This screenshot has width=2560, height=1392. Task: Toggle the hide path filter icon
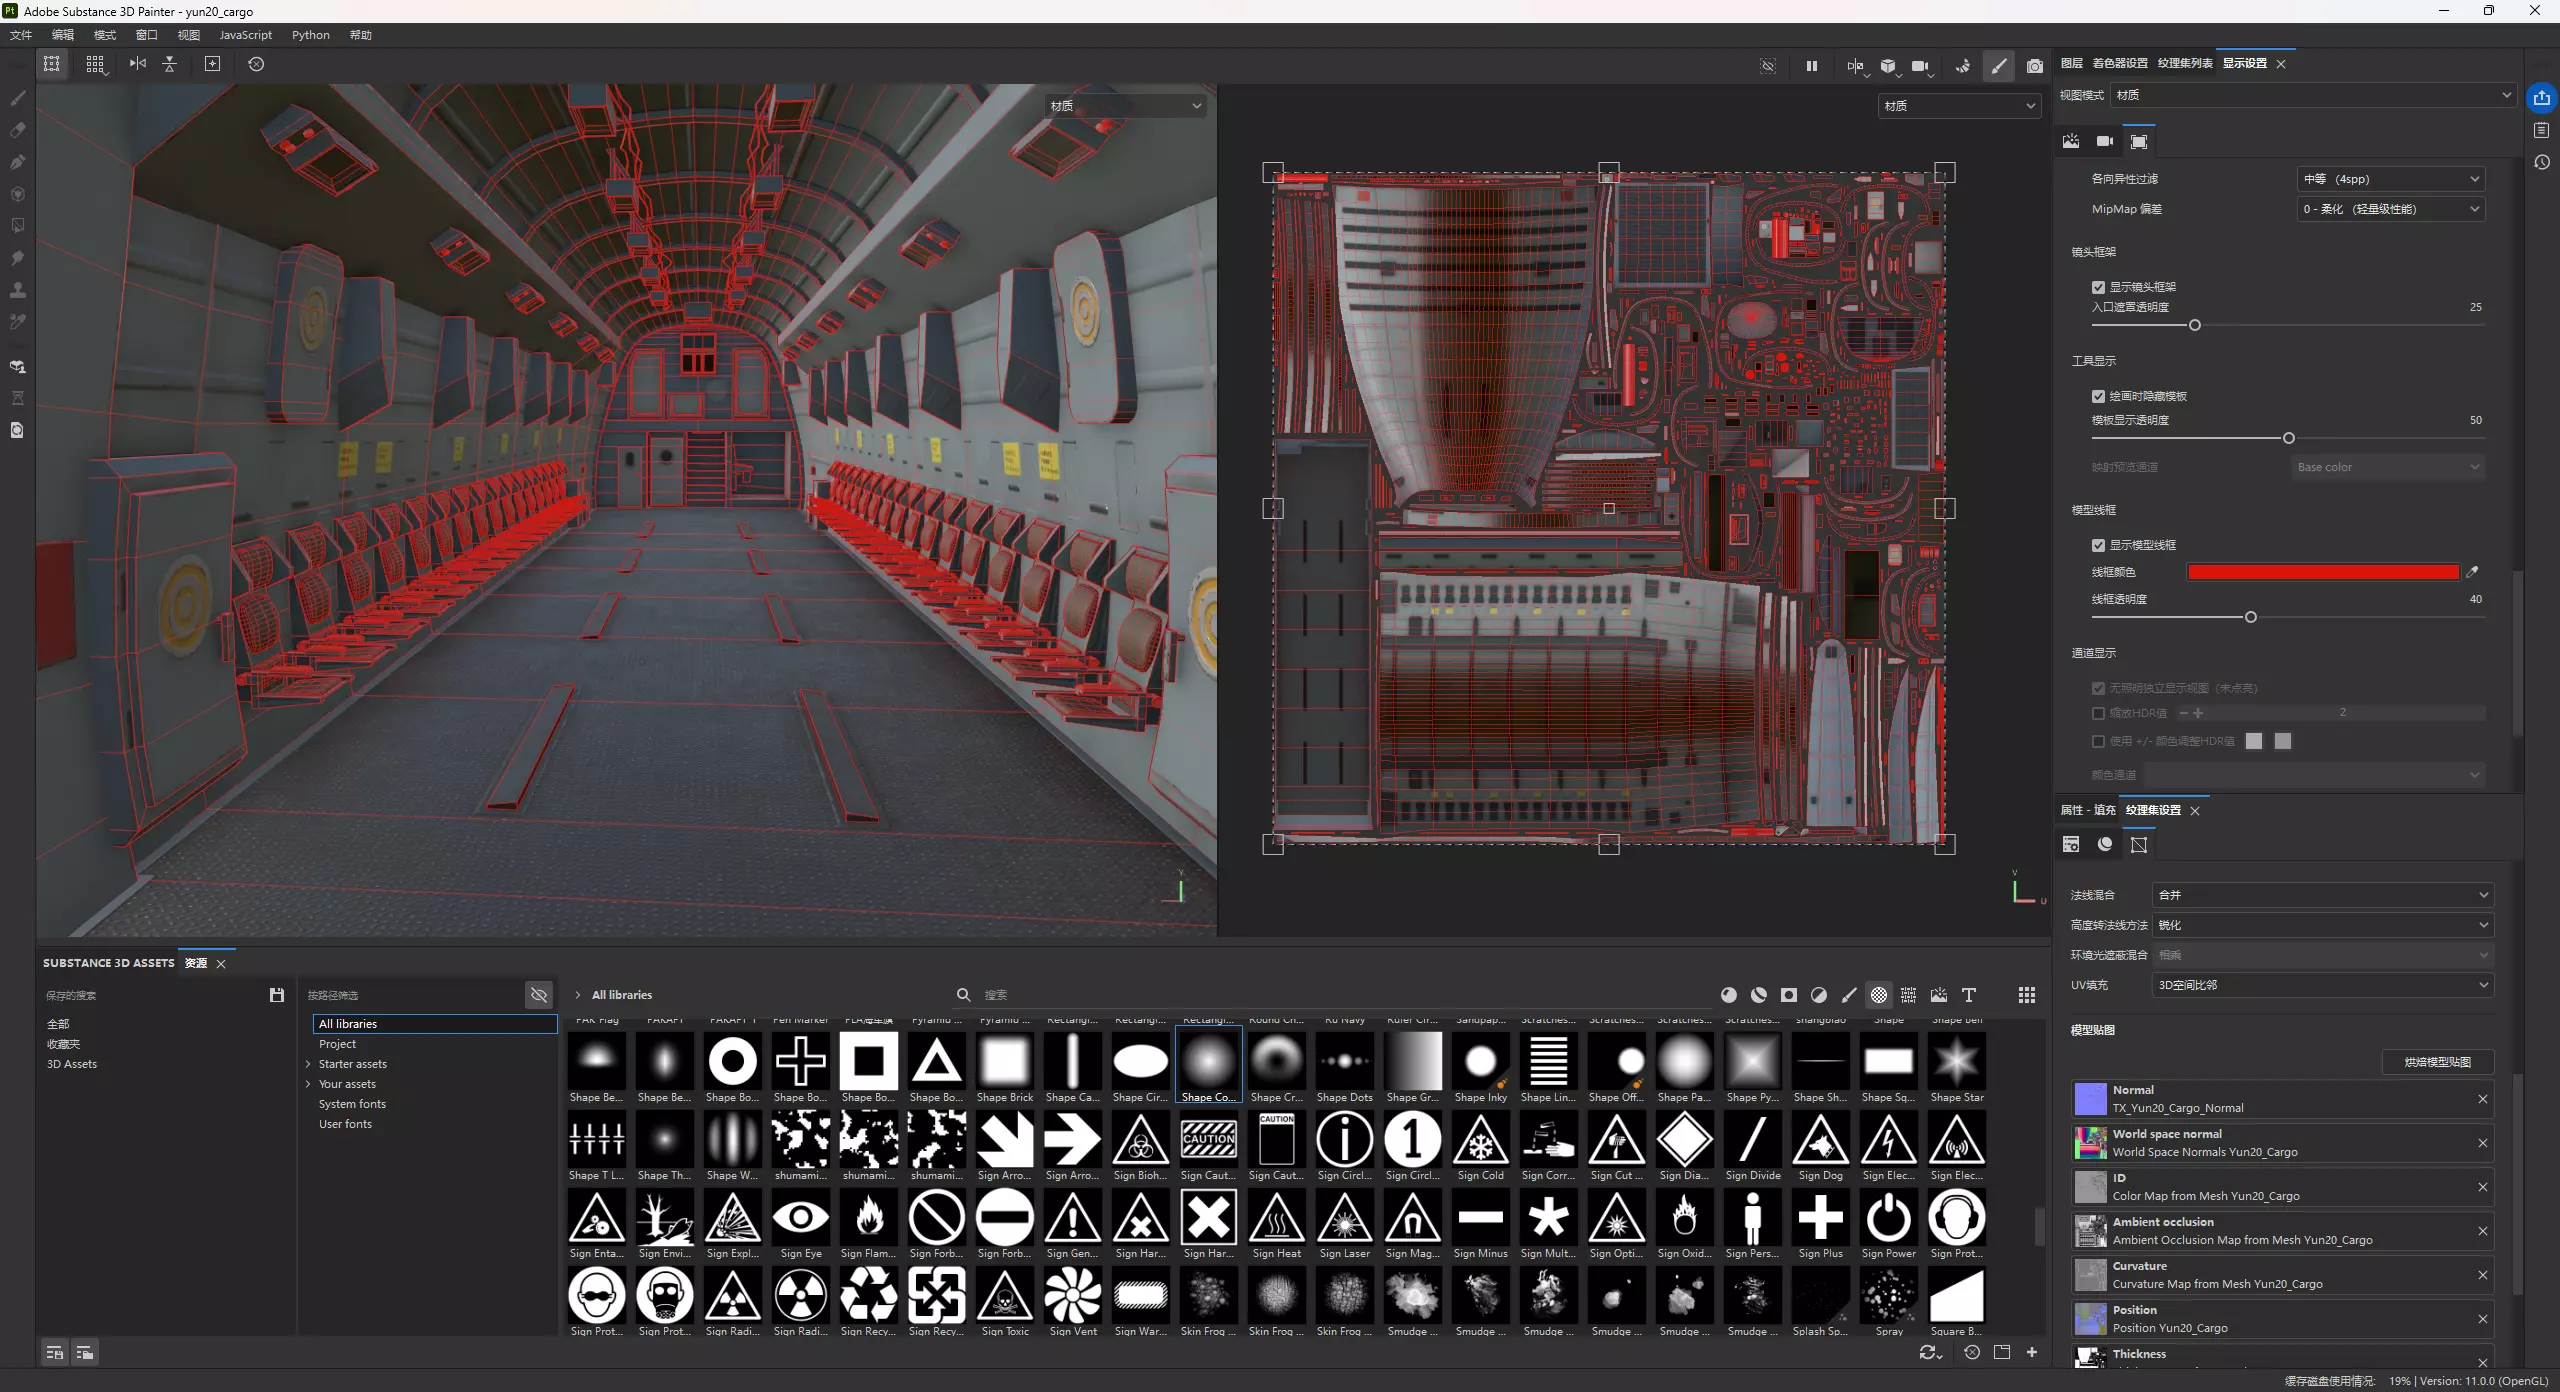pyautogui.click(x=539, y=995)
